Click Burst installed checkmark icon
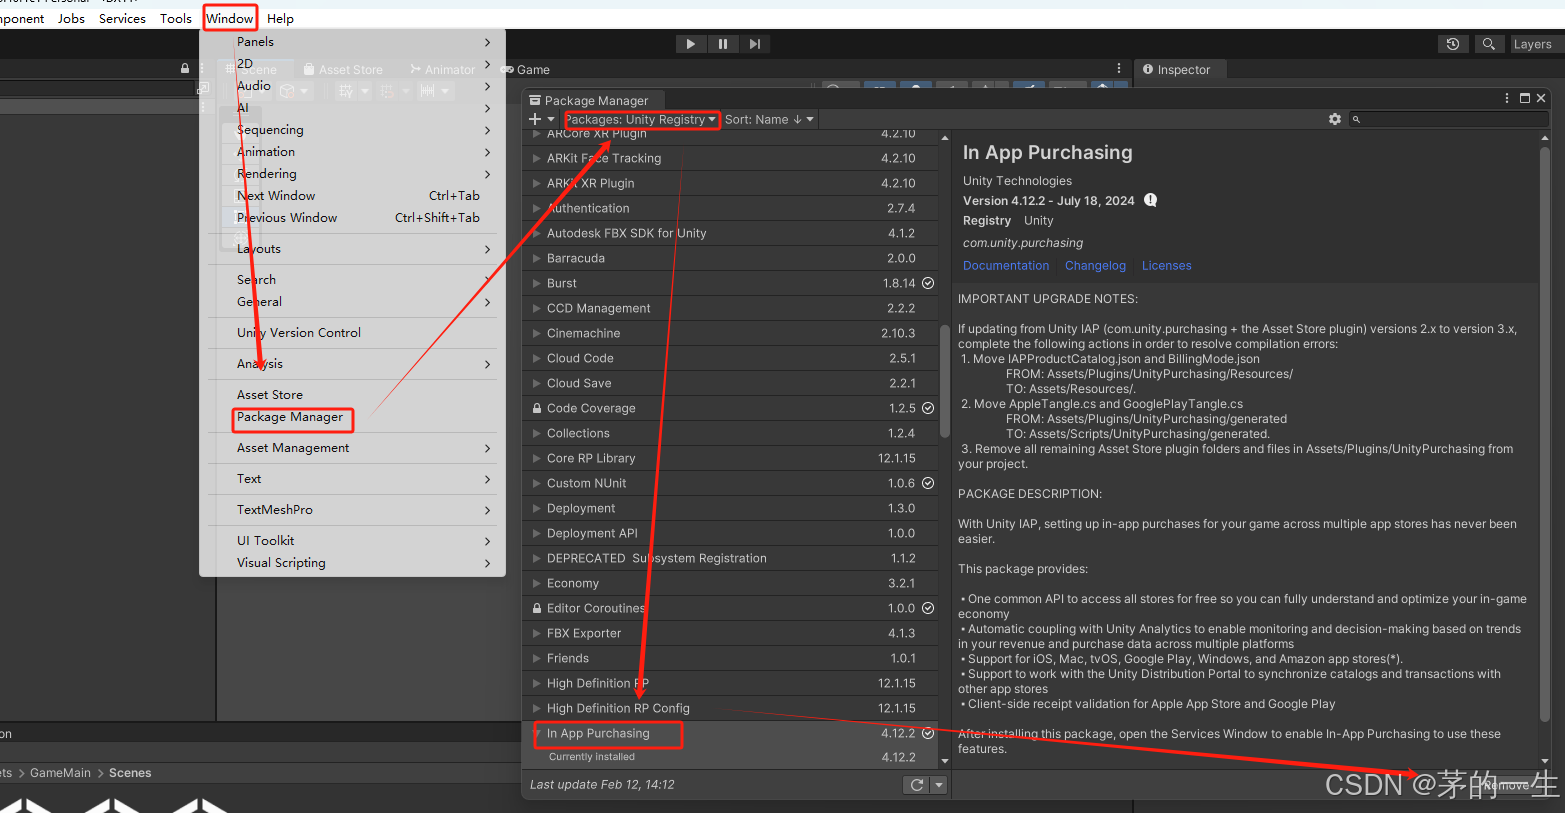This screenshot has height=813, width=1565. point(928,283)
